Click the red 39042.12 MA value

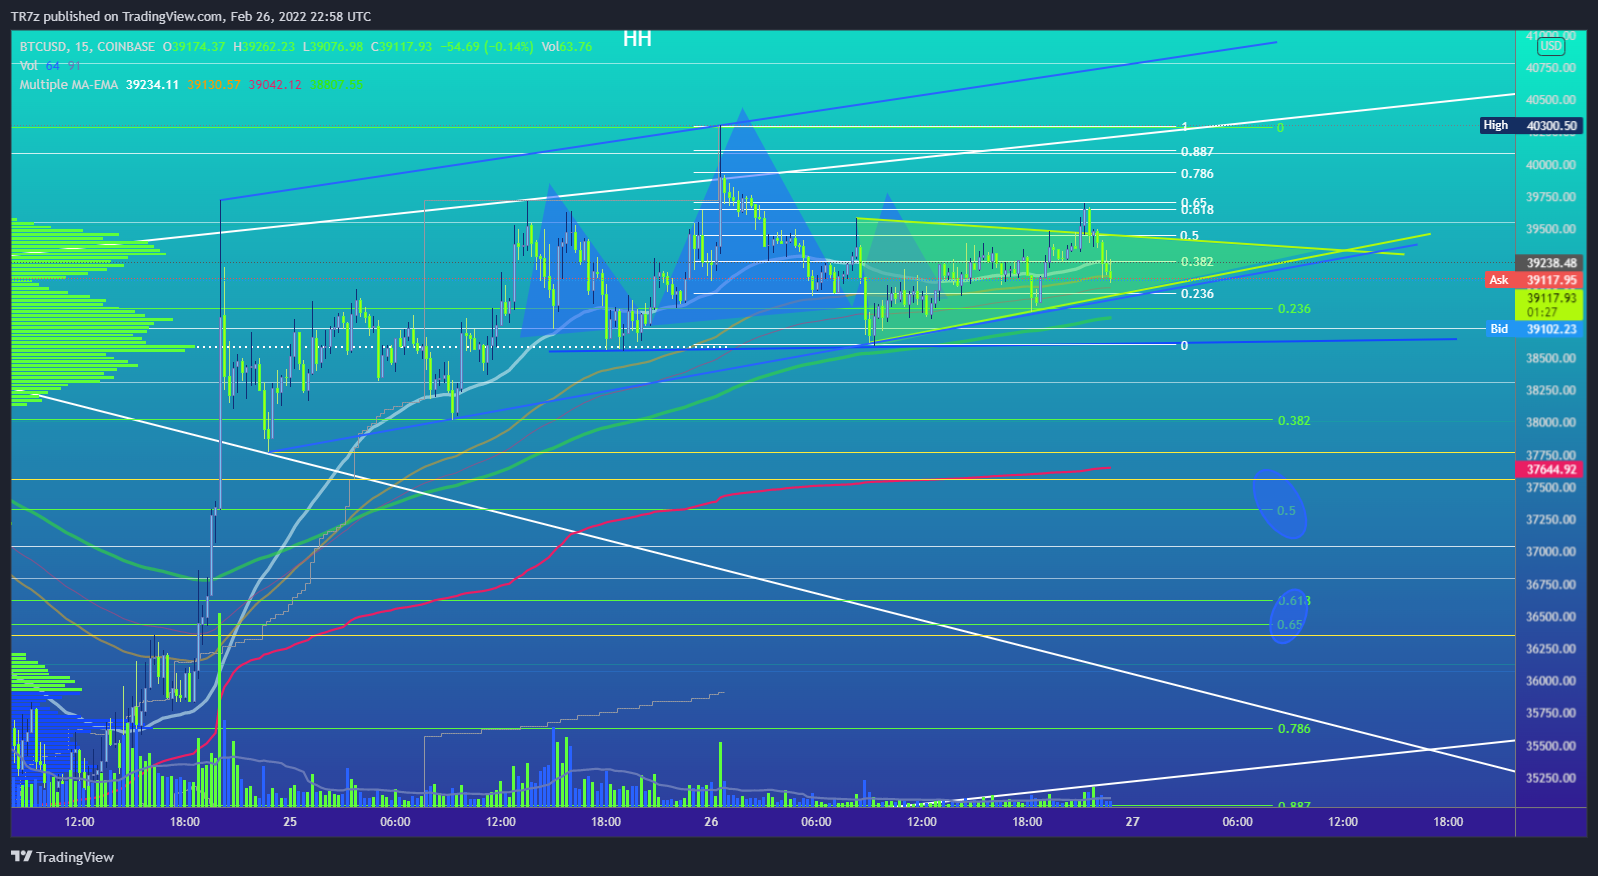275,85
